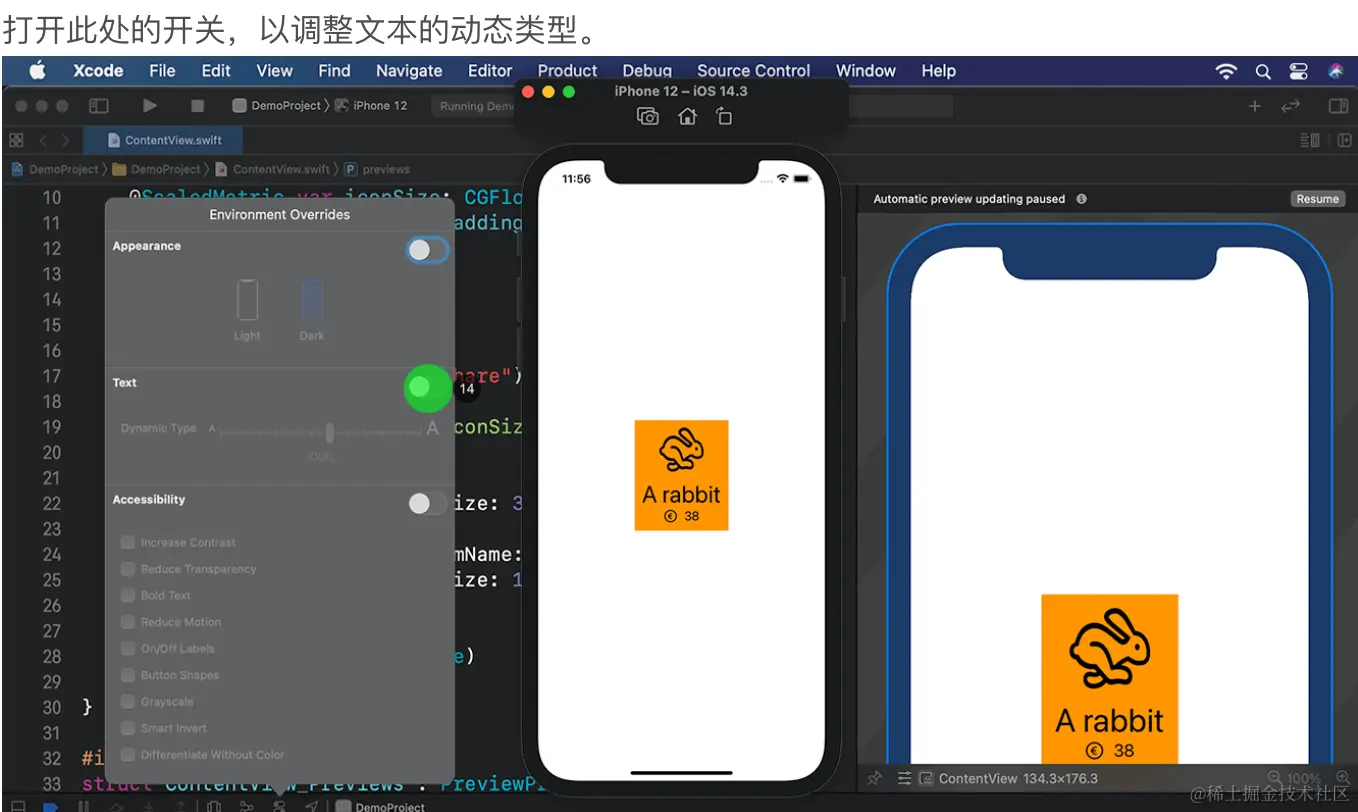Enable the Bold Text checkbox
Viewport: 1358px width, 812px height.
click(128, 595)
